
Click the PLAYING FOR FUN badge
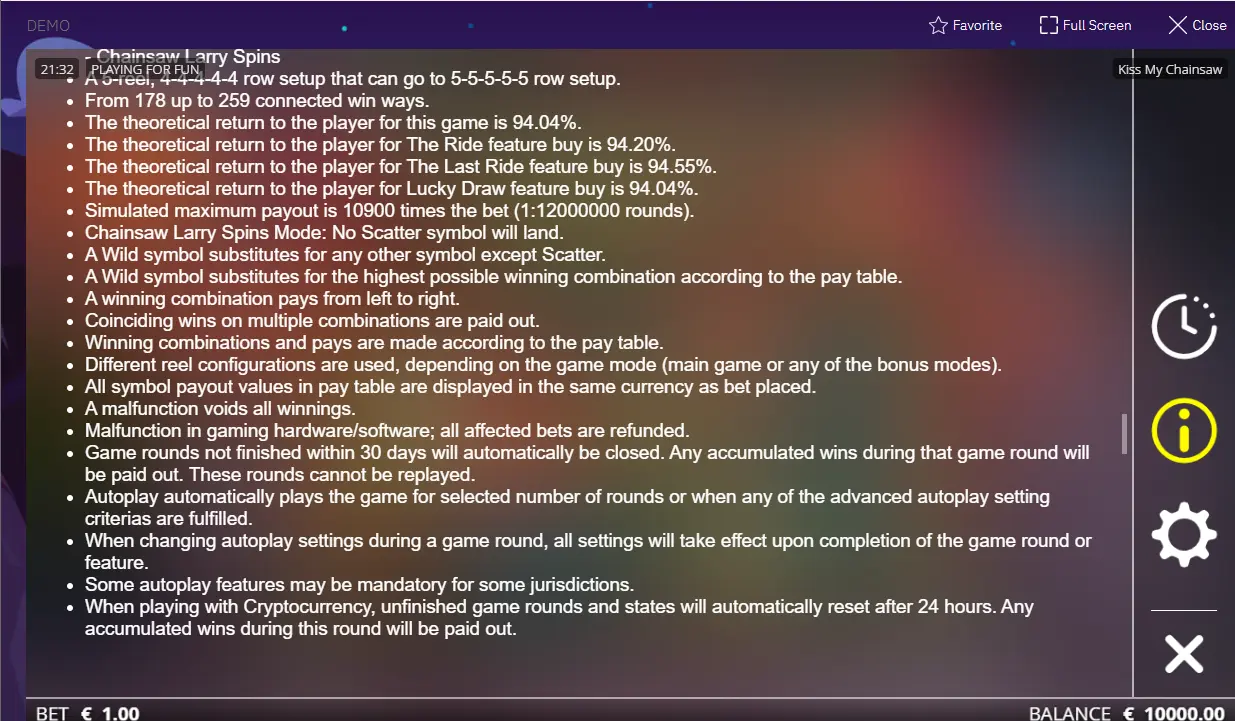(145, 69)
